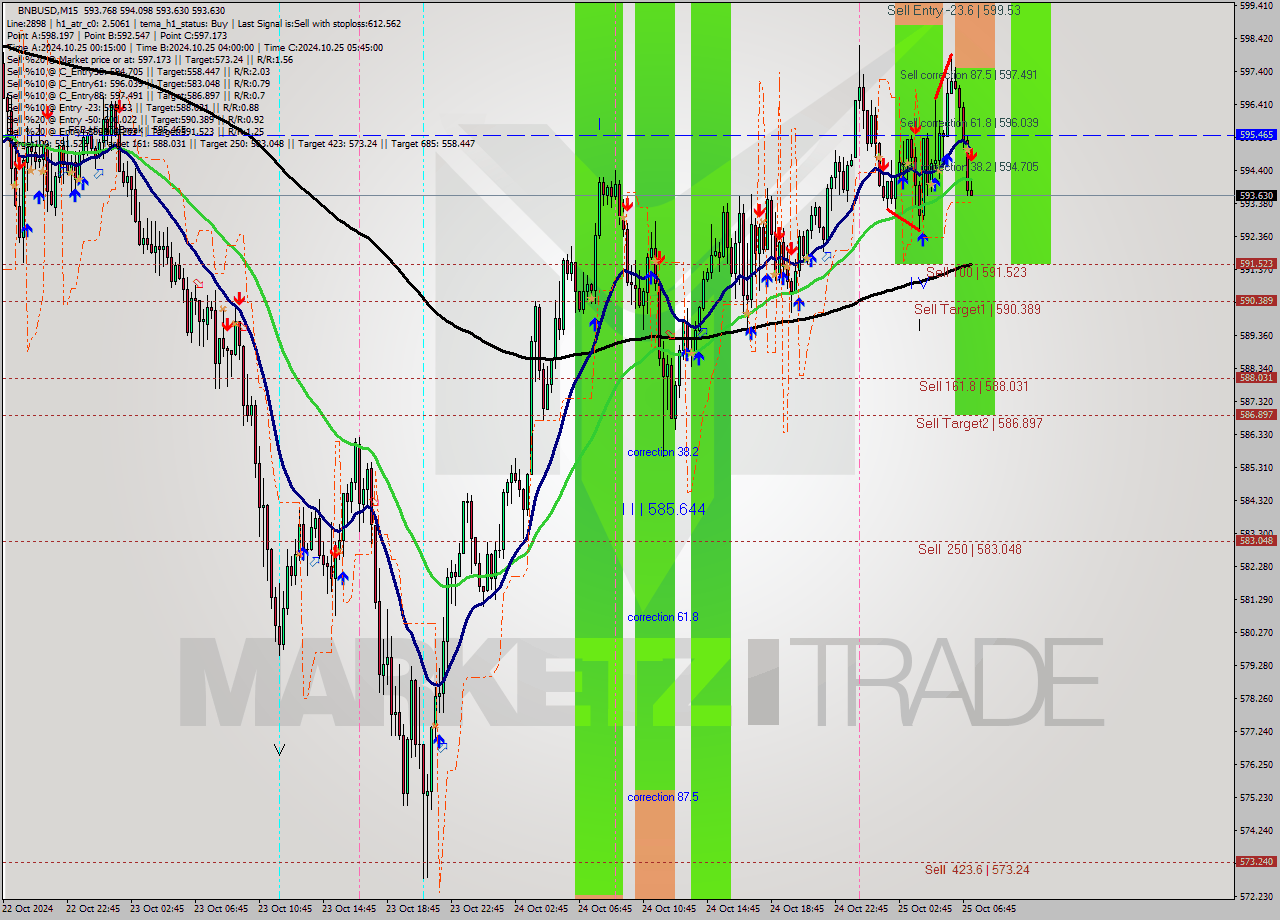Click the 'Sell 423.6 | 573.24' label
The width and height of the screenshot is (1280, 920).
[x=977, y=870]
